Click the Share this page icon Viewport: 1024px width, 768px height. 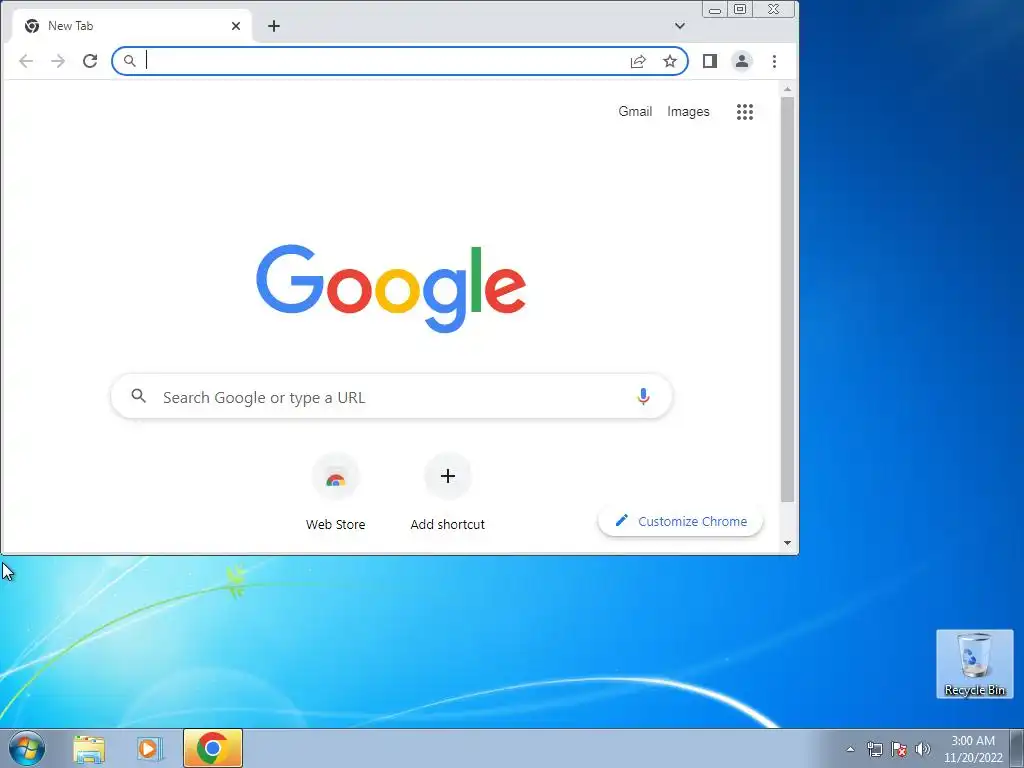tap(638, 61)
